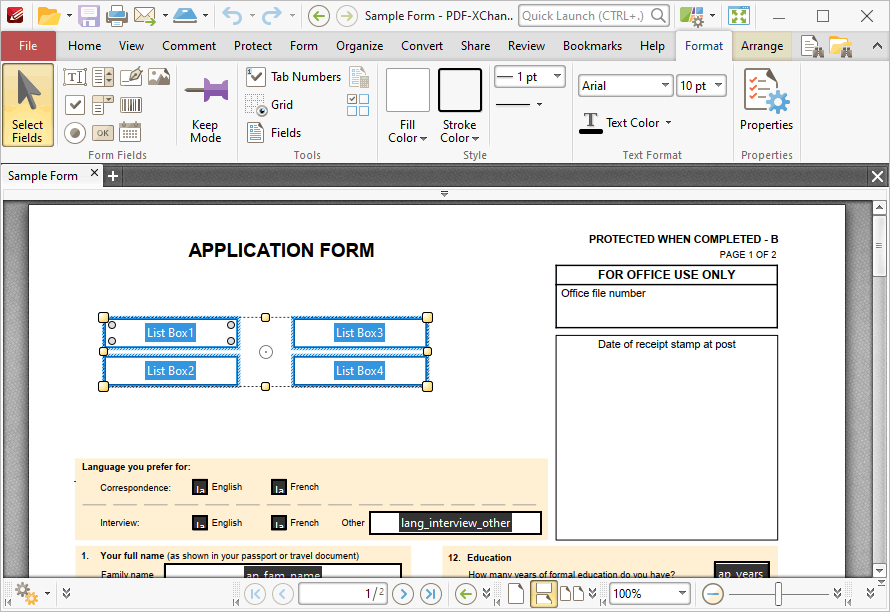Open Text Color dropdown arrow
The image size is (890, 612).
669,123
